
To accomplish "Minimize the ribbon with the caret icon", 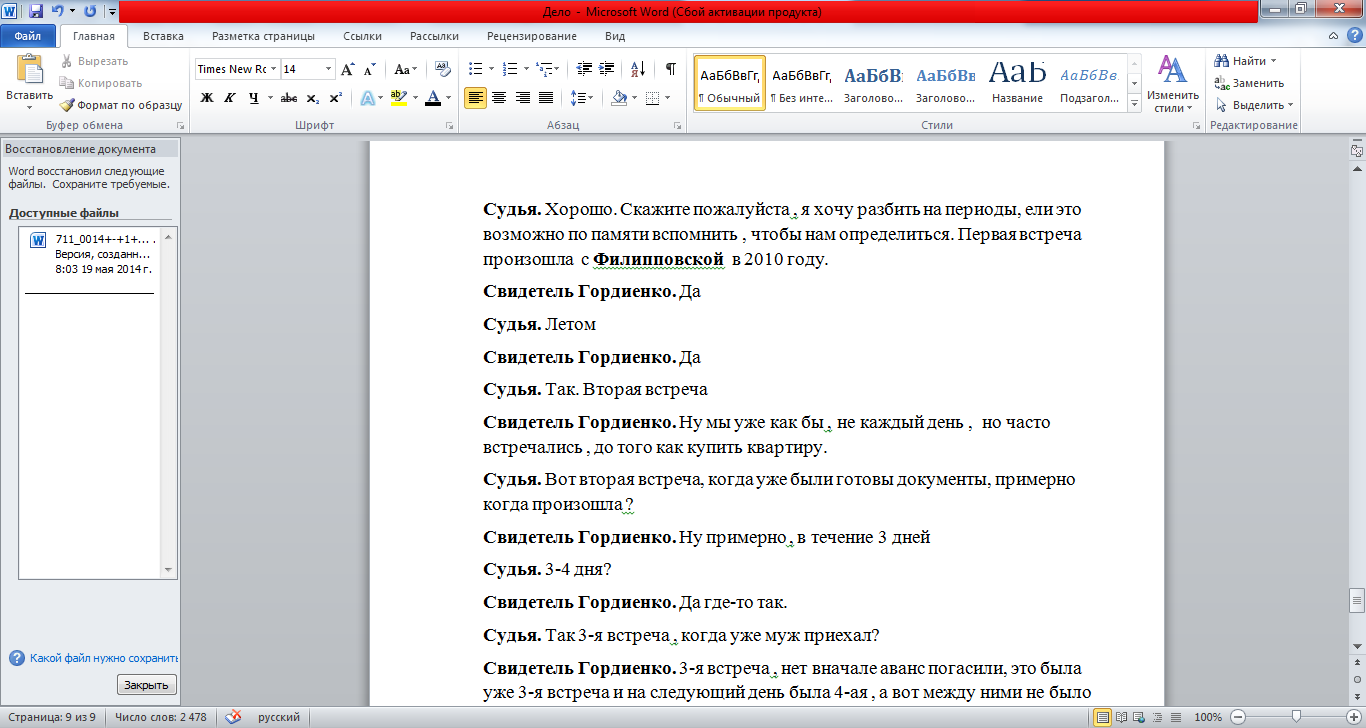I will click(x=1334, y=36).
